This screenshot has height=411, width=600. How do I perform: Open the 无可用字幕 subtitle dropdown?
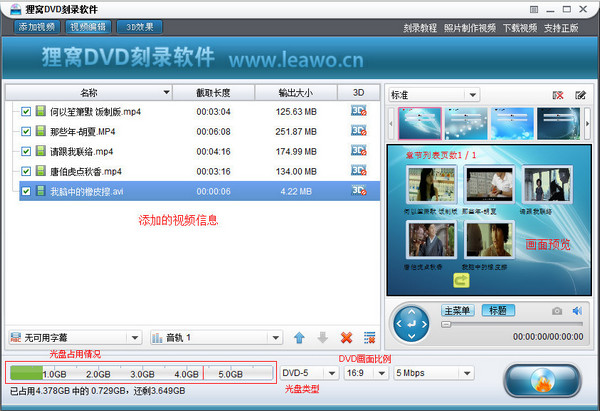point(75,338)
